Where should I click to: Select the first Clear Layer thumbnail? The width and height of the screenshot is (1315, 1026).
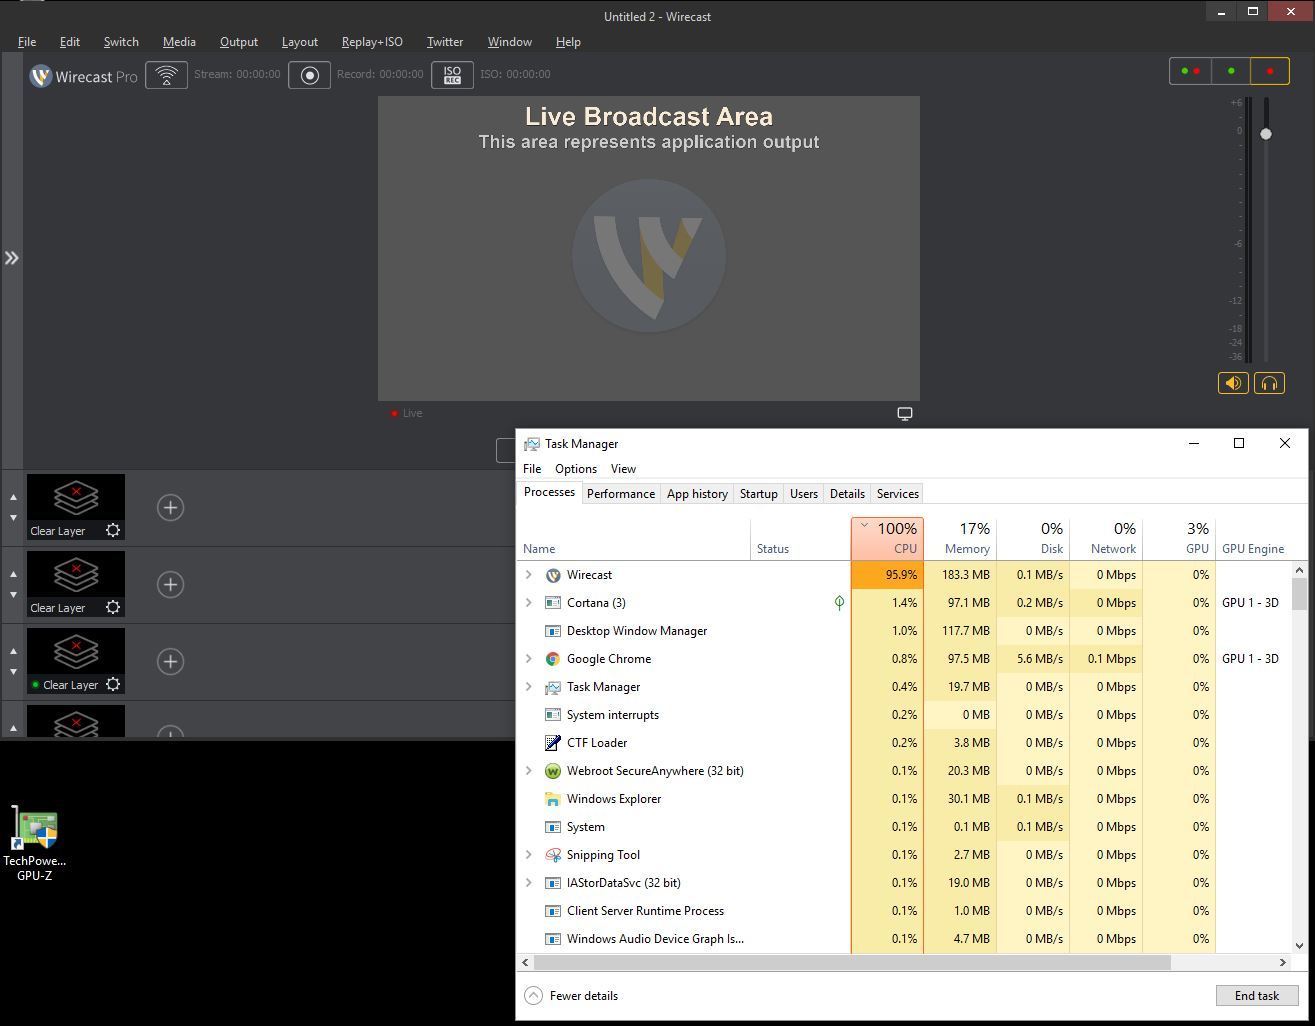(76, 507)
